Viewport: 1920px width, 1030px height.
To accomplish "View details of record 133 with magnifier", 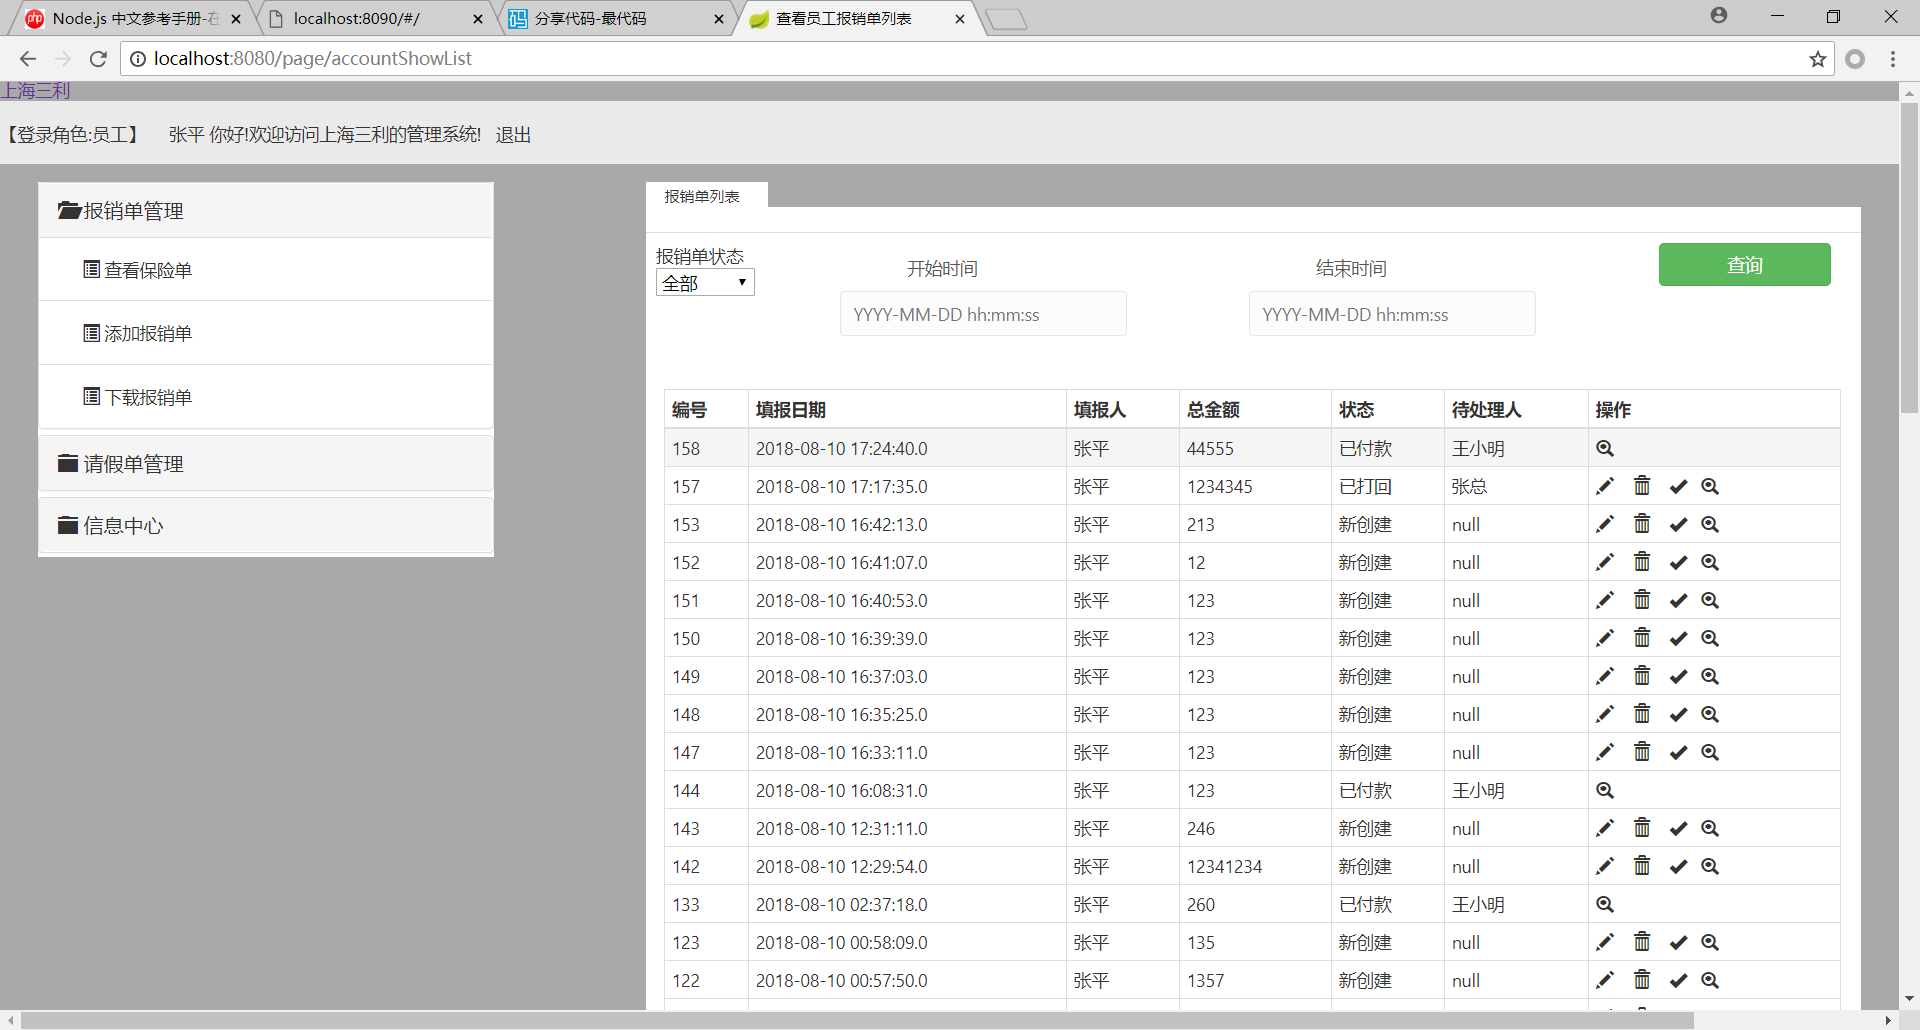I will [x=1605, y=905].
